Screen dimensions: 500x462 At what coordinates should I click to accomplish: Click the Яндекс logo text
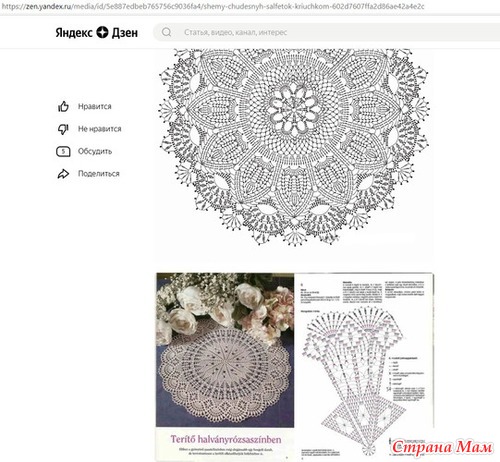pyautogui.click(x=74, y=33)
